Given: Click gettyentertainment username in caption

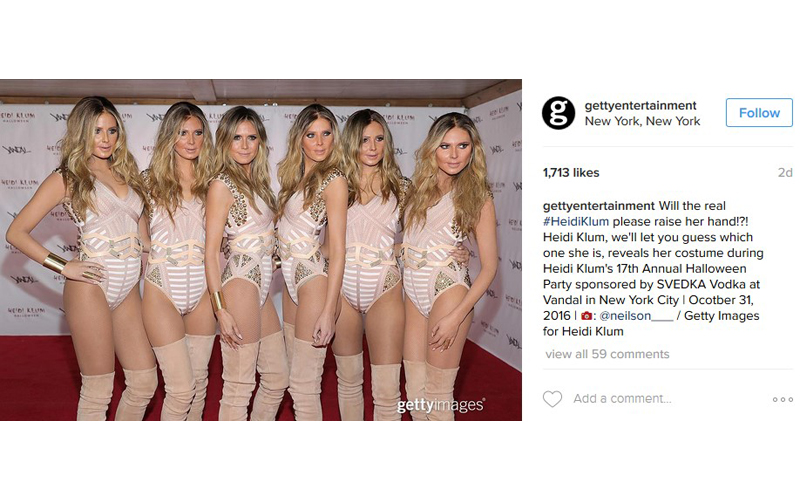Looking at the screenshot, I should pos(598,206).
